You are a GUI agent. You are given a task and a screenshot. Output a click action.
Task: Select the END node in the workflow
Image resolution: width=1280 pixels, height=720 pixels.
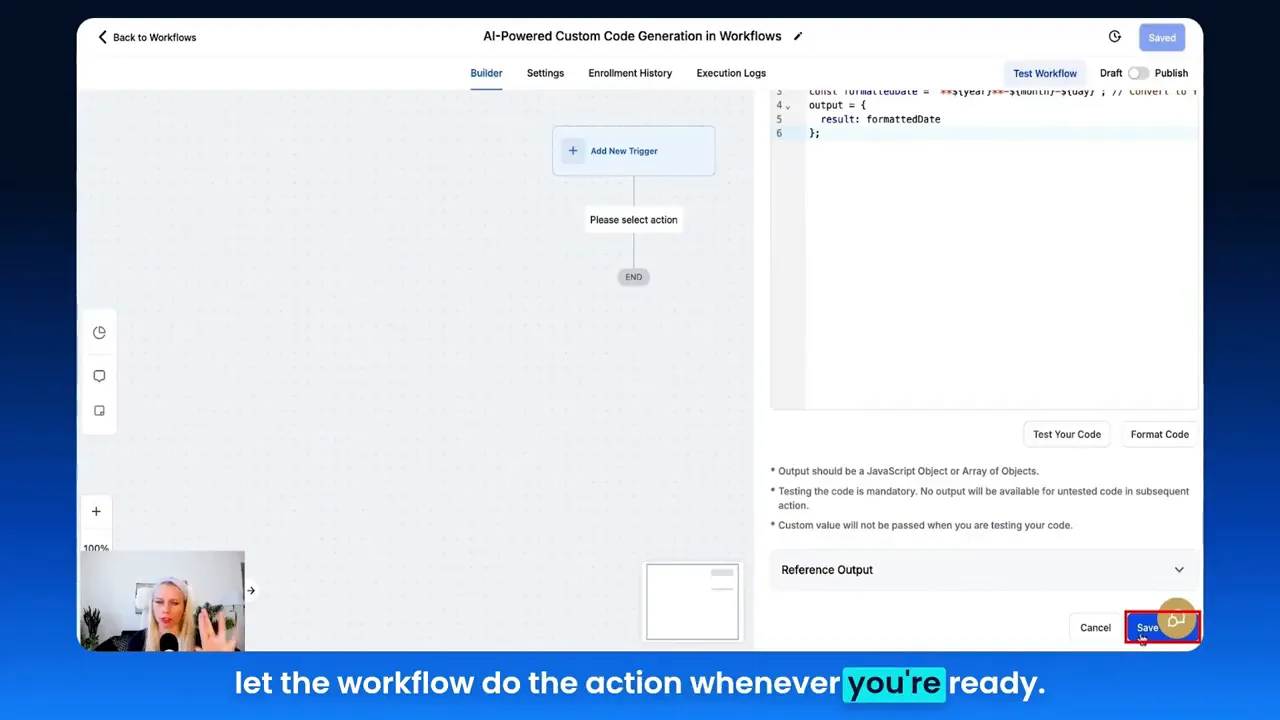(x=634, y=277)
